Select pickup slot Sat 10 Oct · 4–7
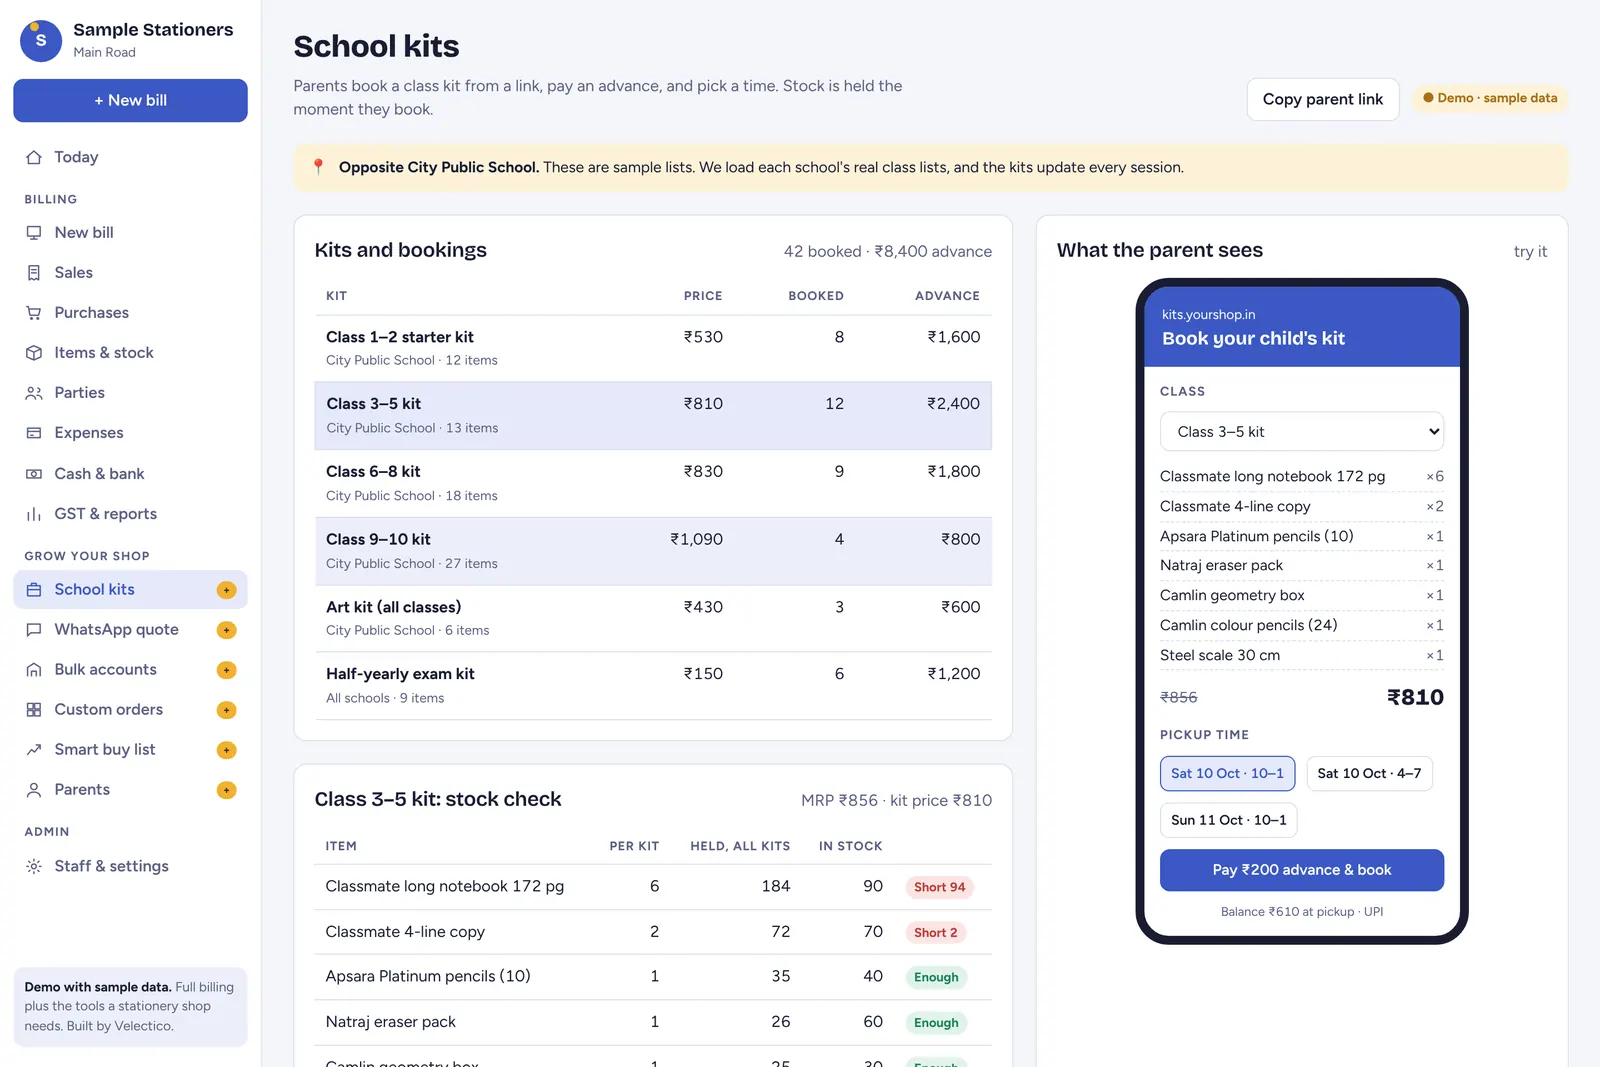Screen dimensions: 1600x1067 [1369, 773]
